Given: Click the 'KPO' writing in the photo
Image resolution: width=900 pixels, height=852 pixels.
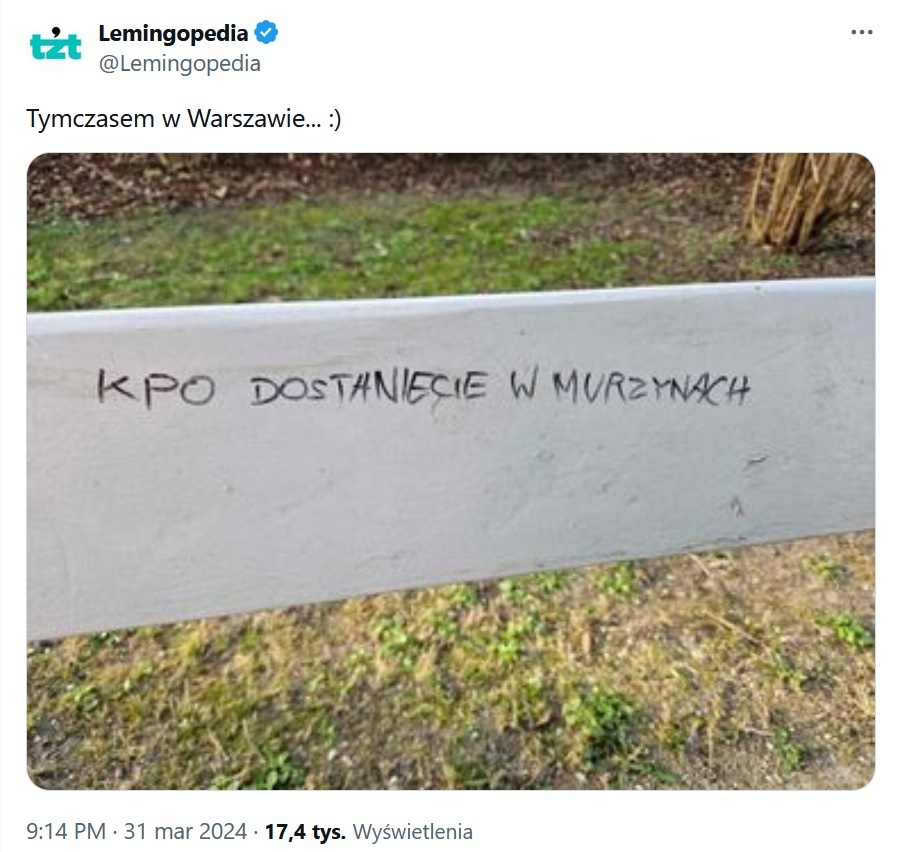Looking at the screenshot, I should pos(156,388).
